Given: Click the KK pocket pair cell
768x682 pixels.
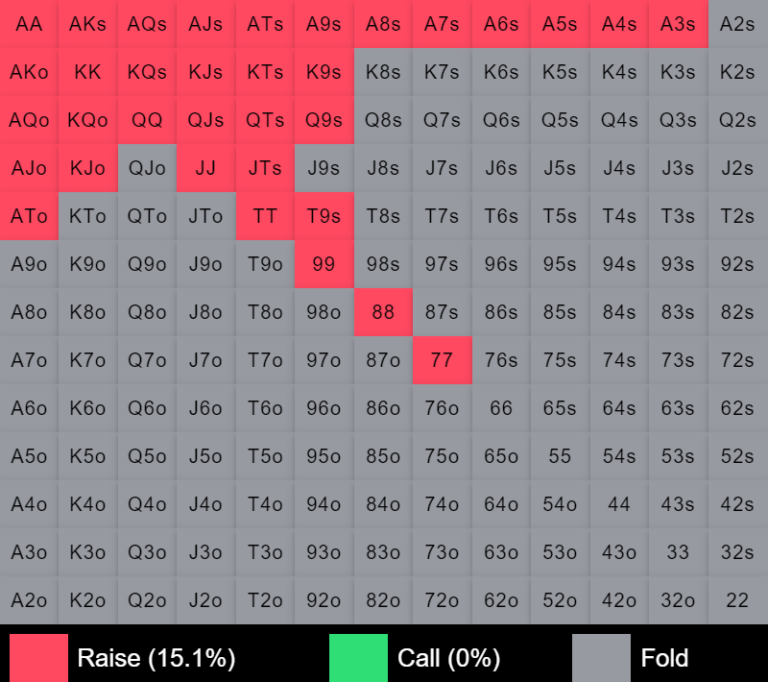Looking at the screenshot, I should click(x=88, y=72).
